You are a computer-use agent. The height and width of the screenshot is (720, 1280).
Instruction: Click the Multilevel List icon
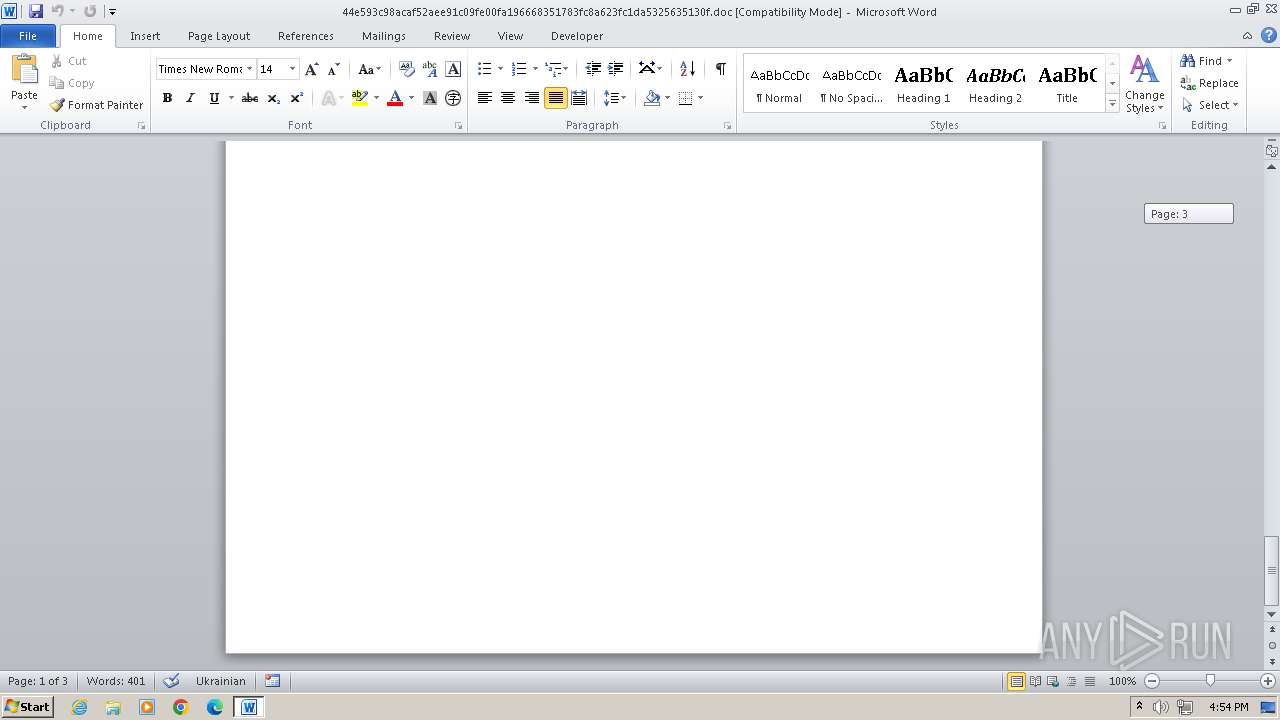(x=553, y=69)
